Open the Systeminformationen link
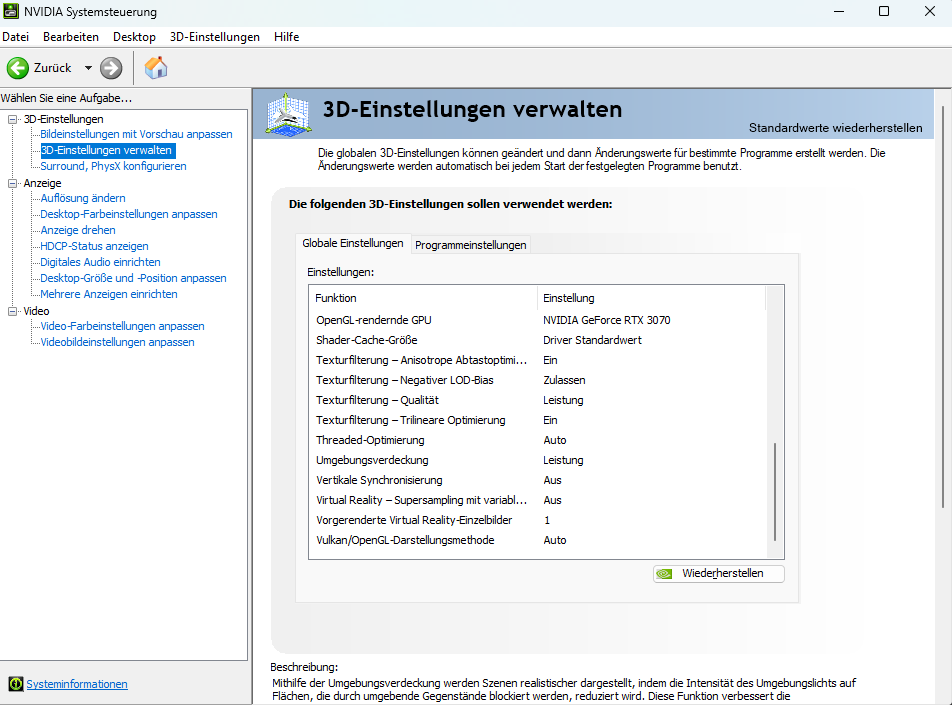 (x=77, y=684)
